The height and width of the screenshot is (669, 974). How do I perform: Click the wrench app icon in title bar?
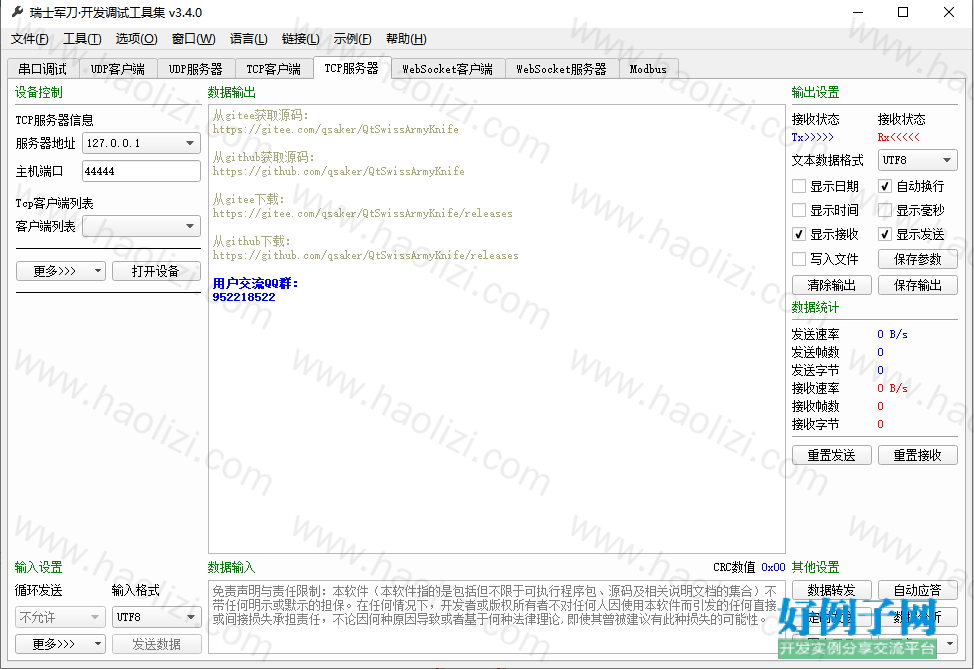[17, 12]
